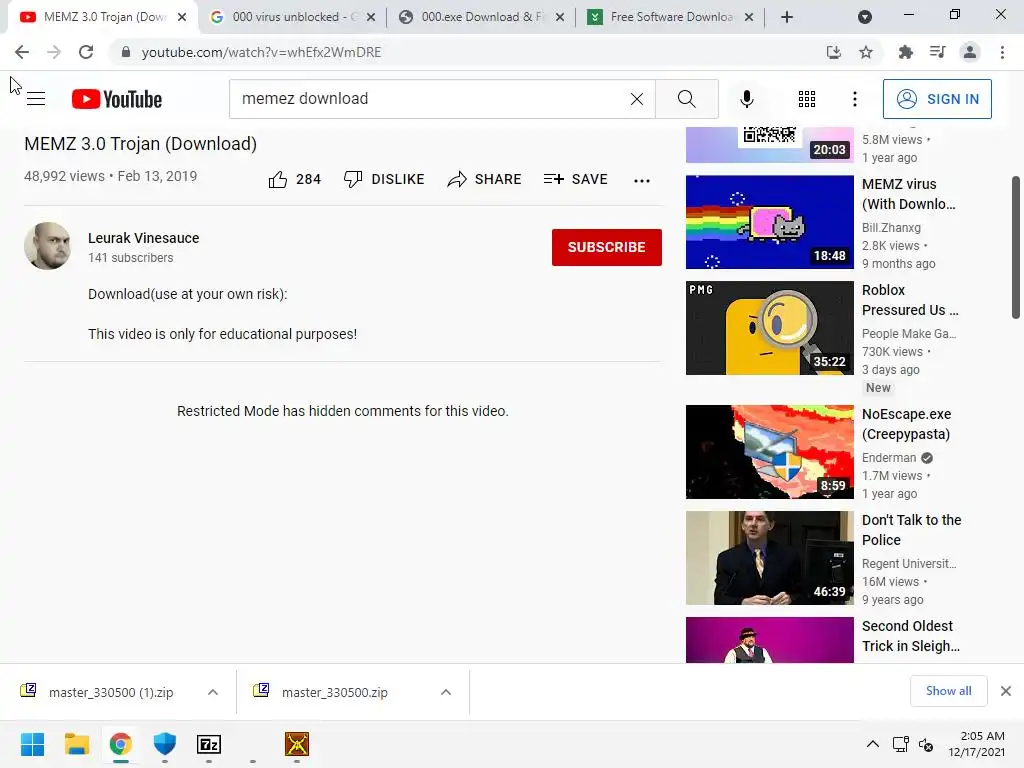
Task: Expand options for master_330500.zip download
Action: click(446, 692)
